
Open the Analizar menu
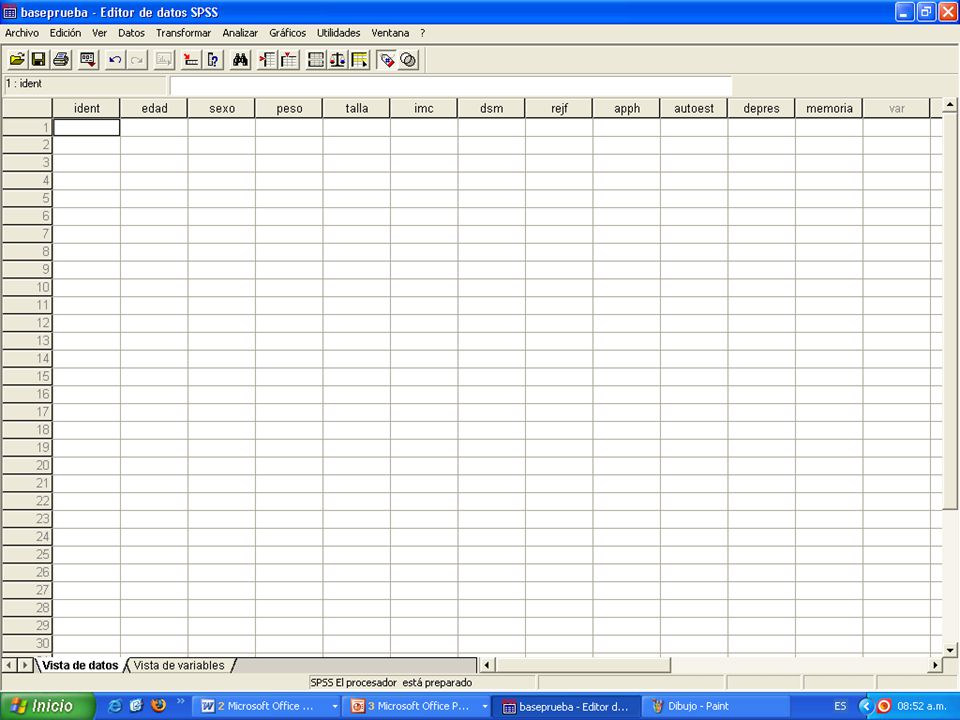point(240,33)
